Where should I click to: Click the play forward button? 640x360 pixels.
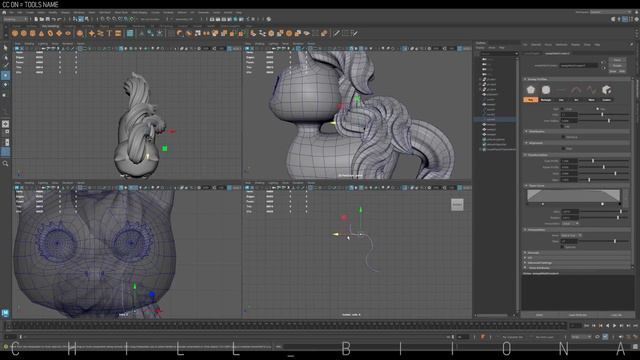[615, 326]
